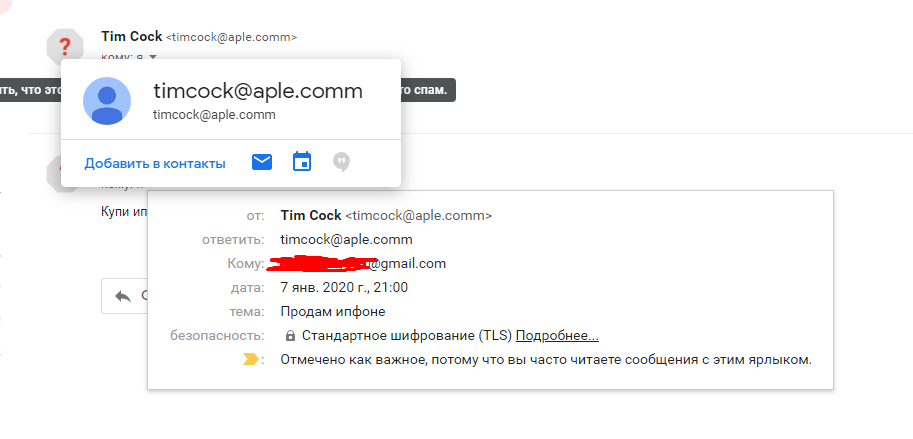913x439 pixels.
Task: Click the lock icon beside encryption info
Action: click(x=290, y=336)
